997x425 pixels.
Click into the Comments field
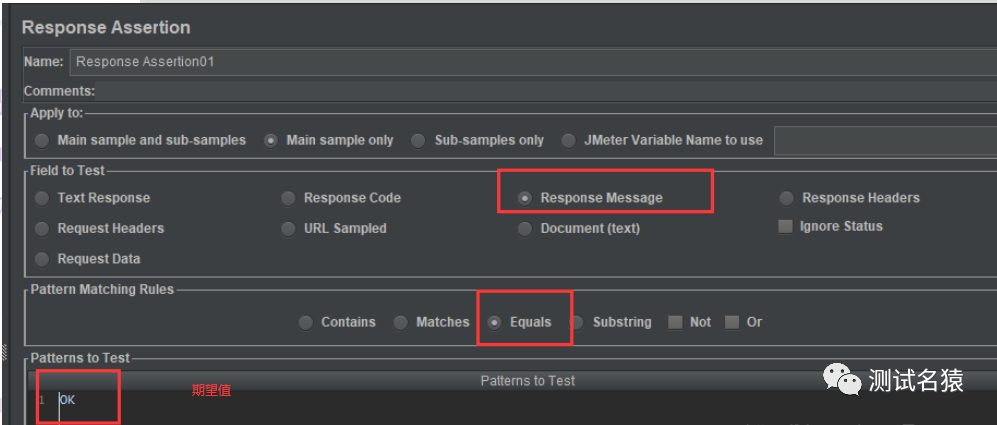click(x=546, y=92)
